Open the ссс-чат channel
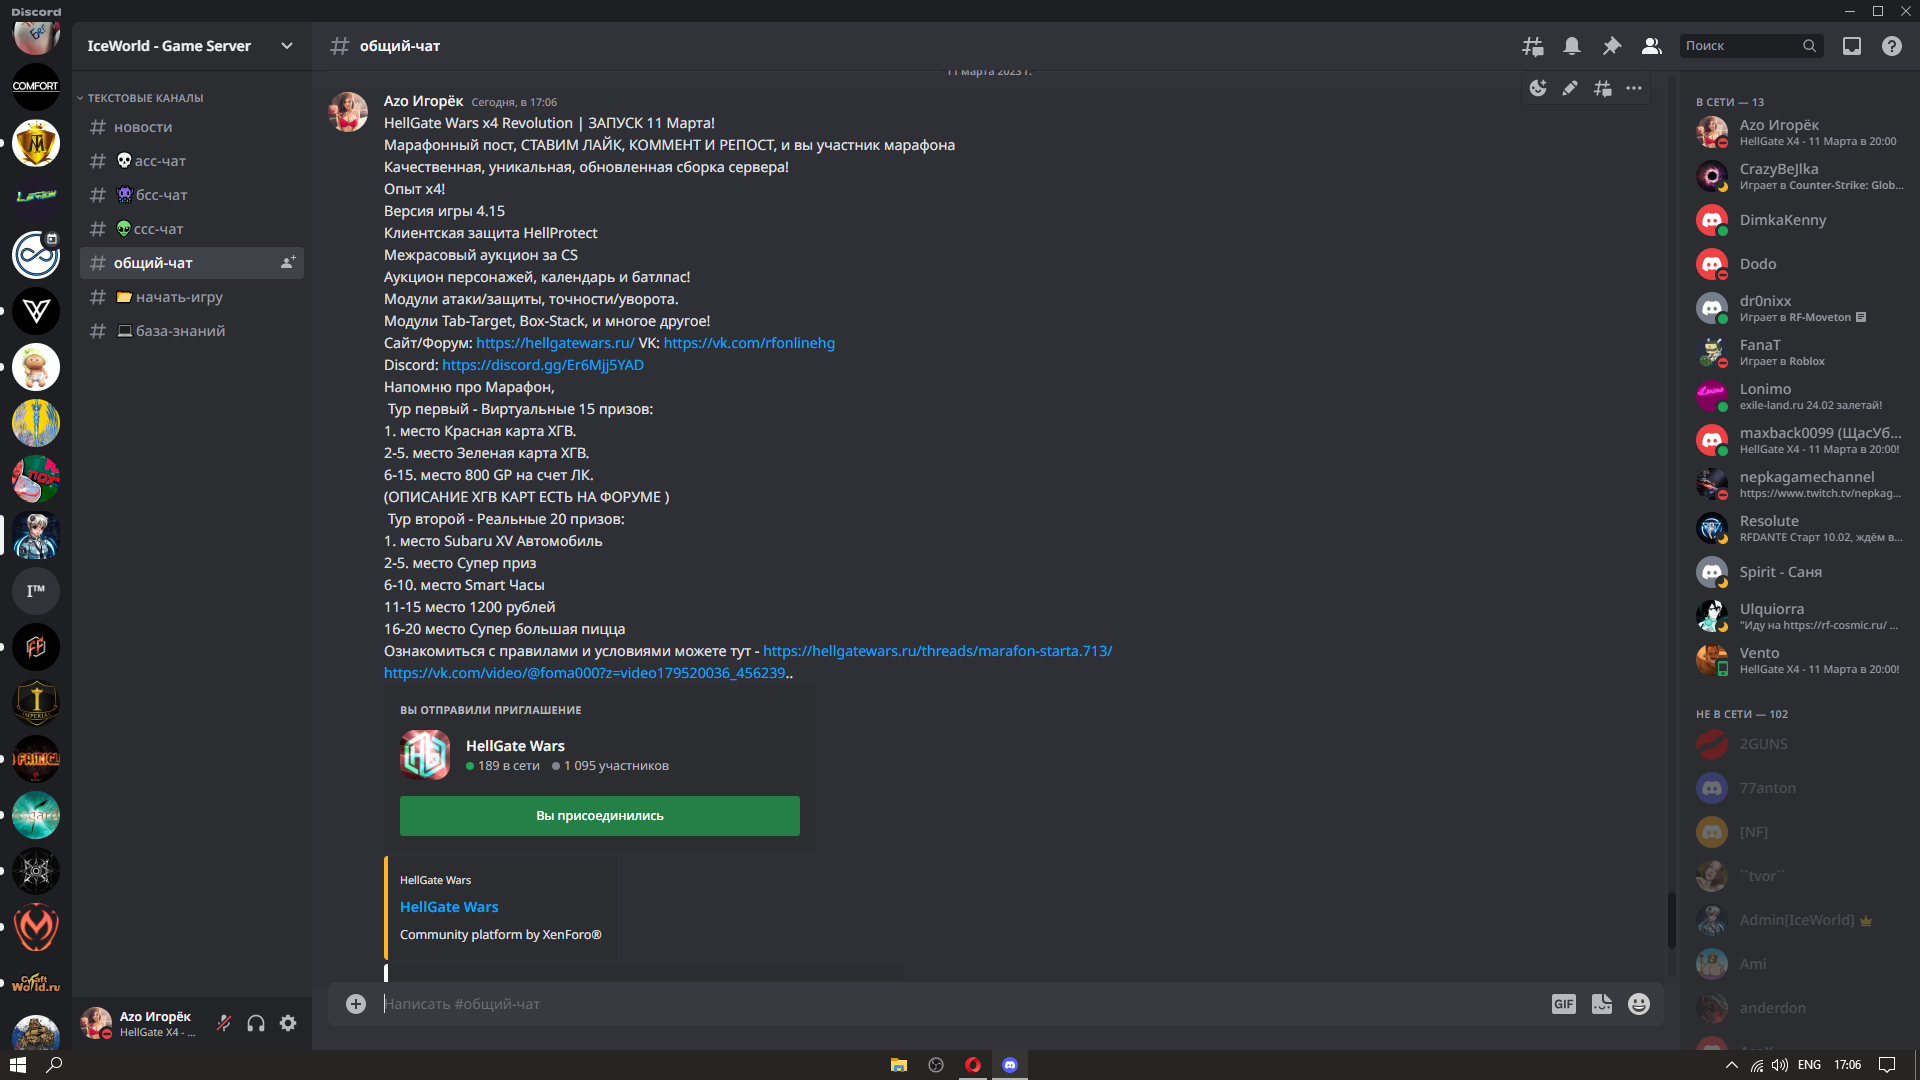Screen dimensions: 1920x1080 coord(192,229)
